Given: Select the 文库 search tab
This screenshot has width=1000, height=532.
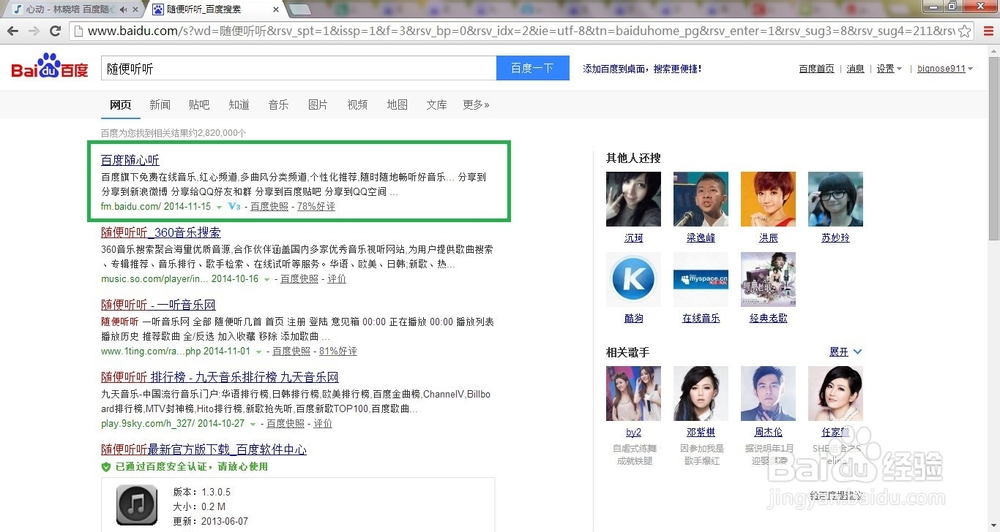Looking at the screenshot, I should (436, 105).
